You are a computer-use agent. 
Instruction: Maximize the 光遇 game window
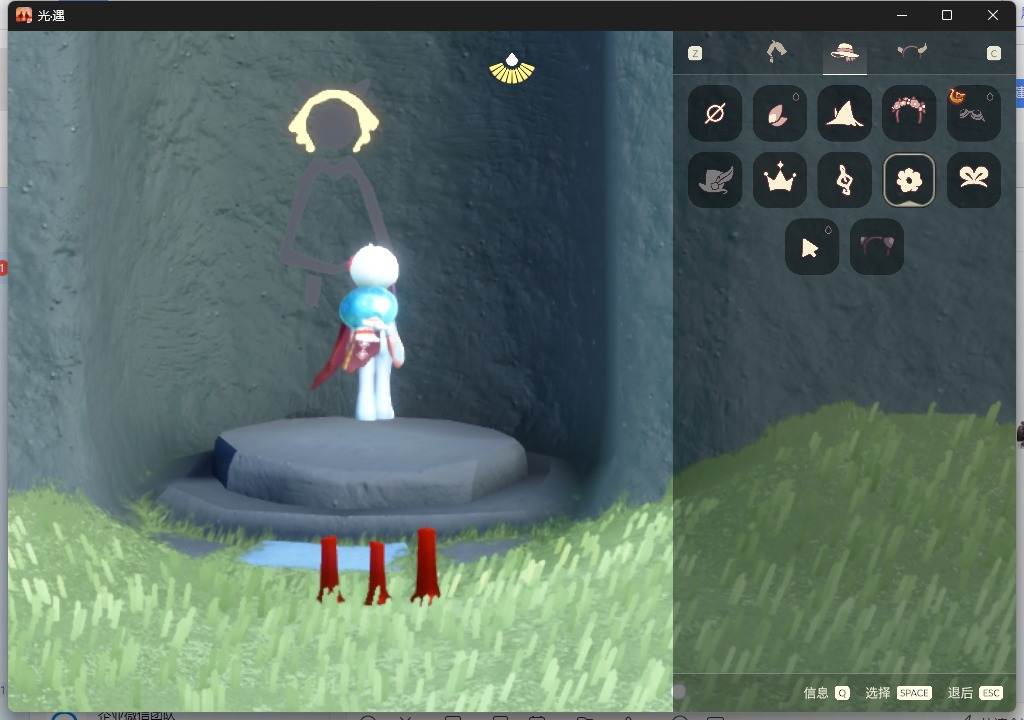pyautogui.click(x=947, y=15)
